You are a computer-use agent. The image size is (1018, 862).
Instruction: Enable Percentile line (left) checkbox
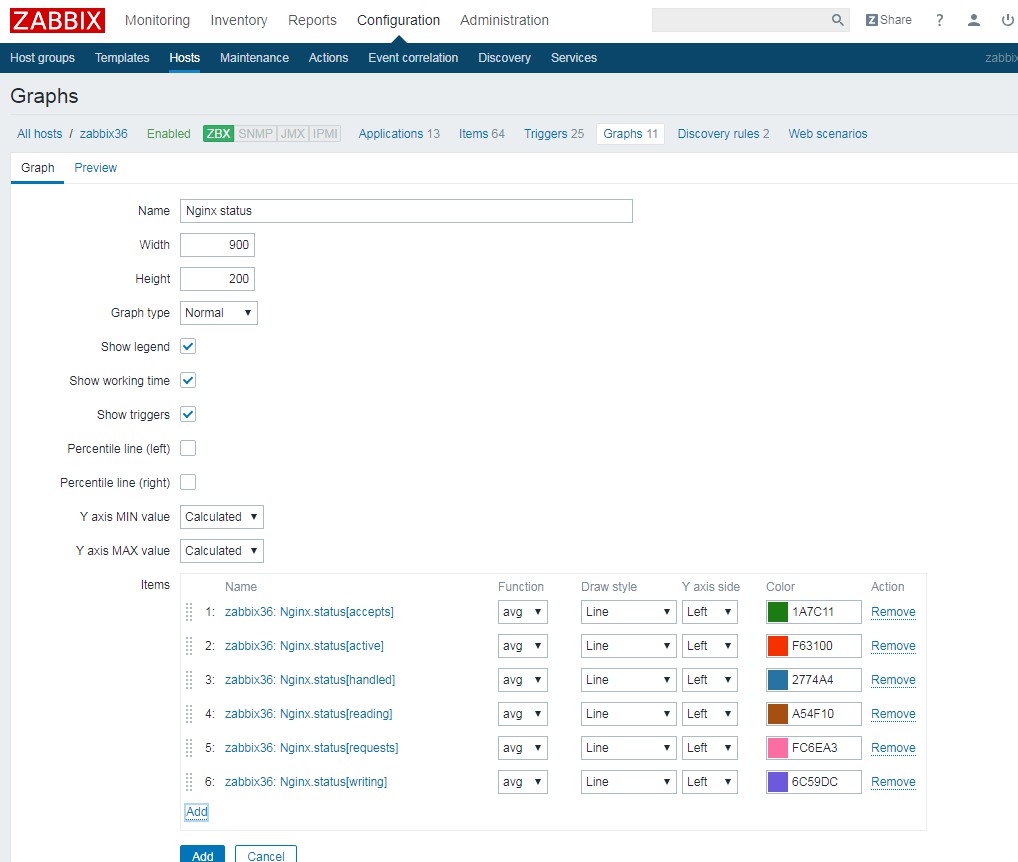(x=188, y=449)
